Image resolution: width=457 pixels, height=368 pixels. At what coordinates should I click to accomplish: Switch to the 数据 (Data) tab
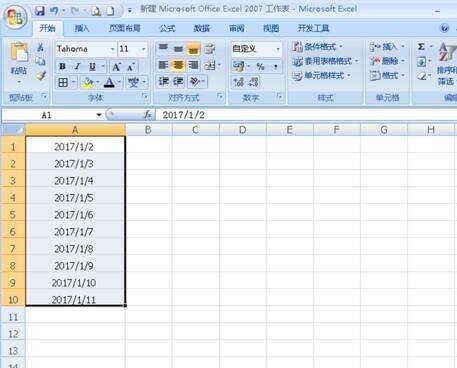pyautogui.click(x=202, y=29)
